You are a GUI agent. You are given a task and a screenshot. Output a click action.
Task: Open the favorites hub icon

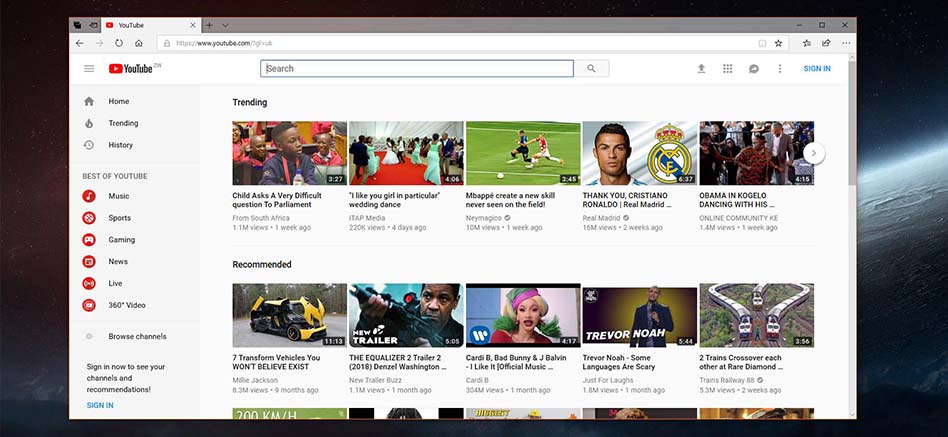click(x=807, y=44)
